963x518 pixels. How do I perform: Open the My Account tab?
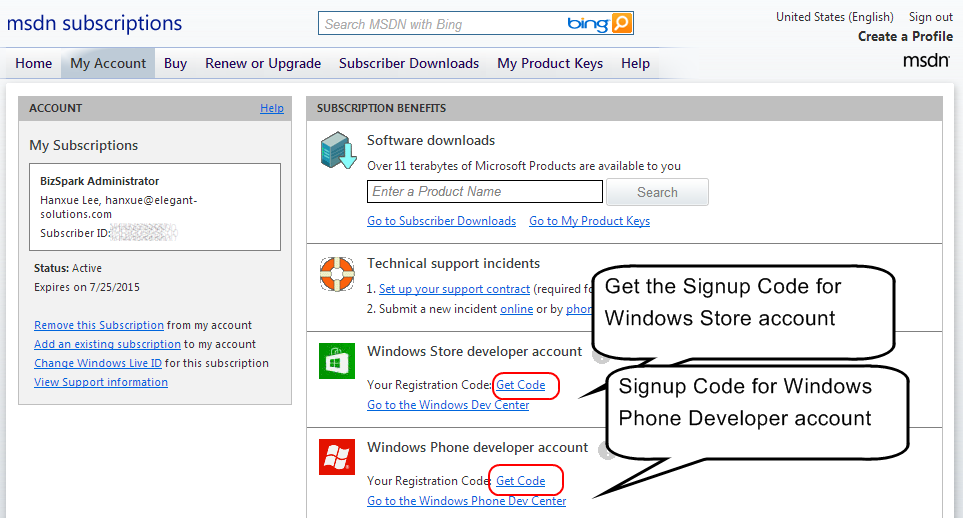(x=108, y=63)
